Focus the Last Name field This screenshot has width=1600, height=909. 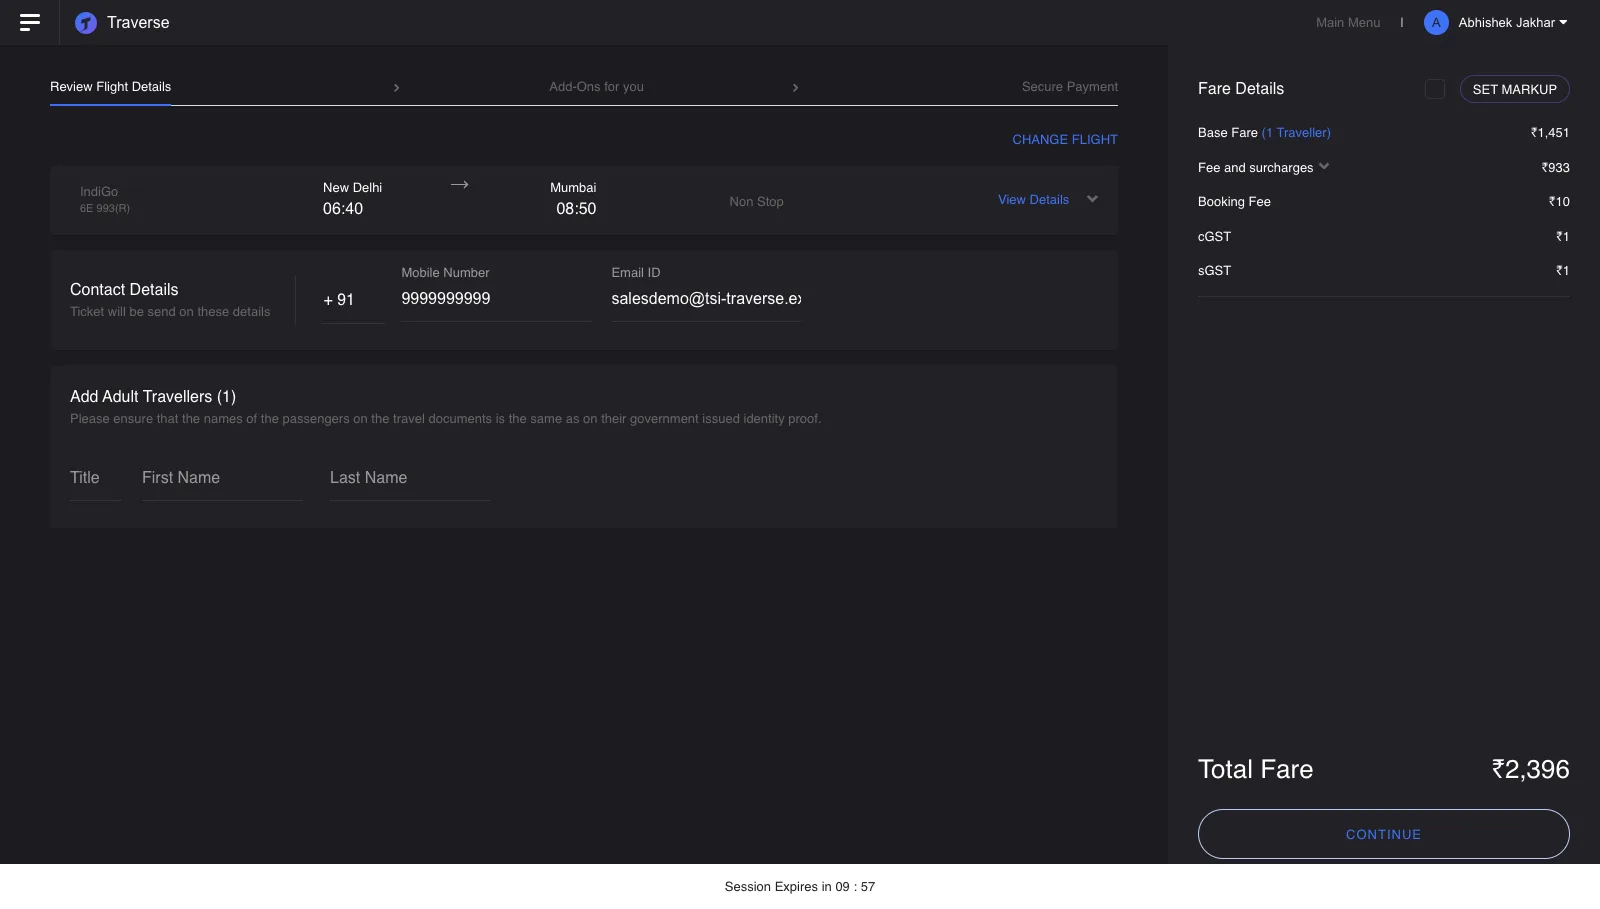(x=410, y=479)
